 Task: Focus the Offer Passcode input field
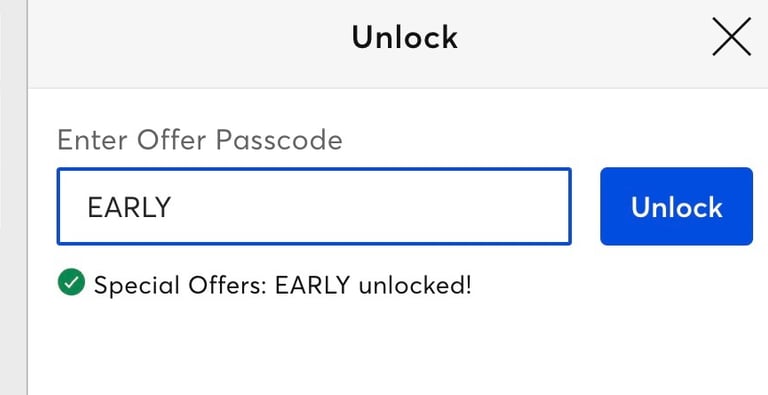(x=314, y=206)
